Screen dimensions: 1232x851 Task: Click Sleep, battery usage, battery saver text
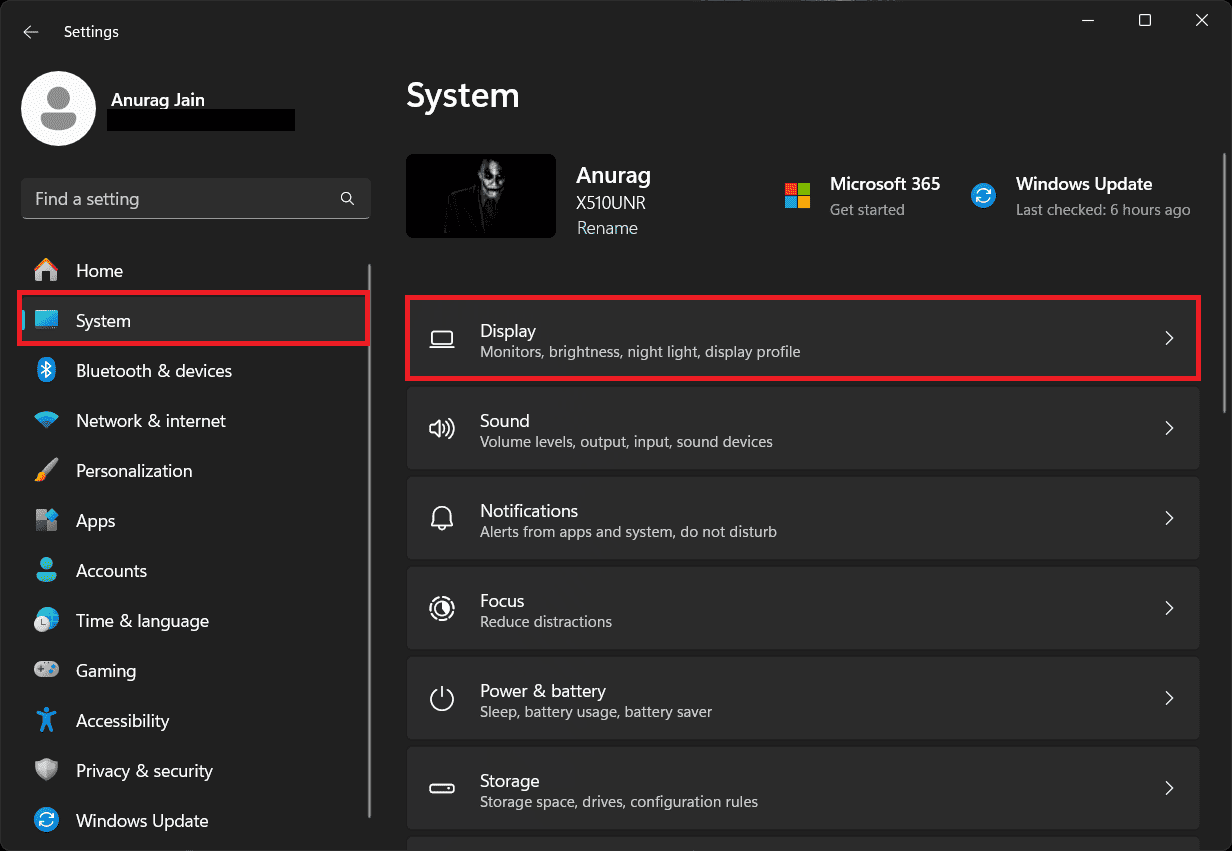click(596, 712)
